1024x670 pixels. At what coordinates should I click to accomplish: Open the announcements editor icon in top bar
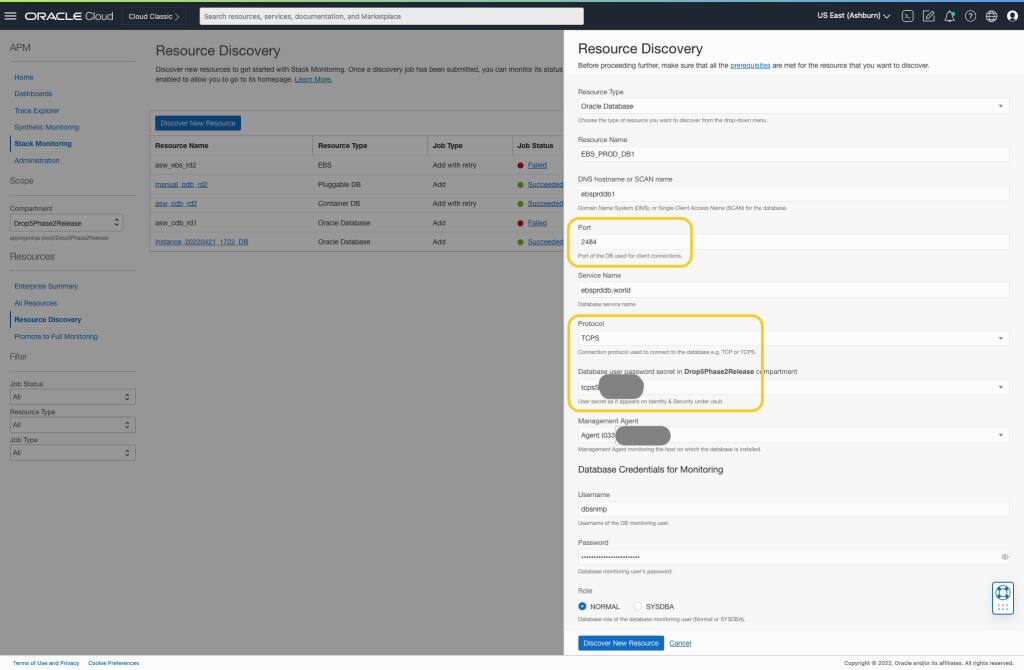[928, 16]
